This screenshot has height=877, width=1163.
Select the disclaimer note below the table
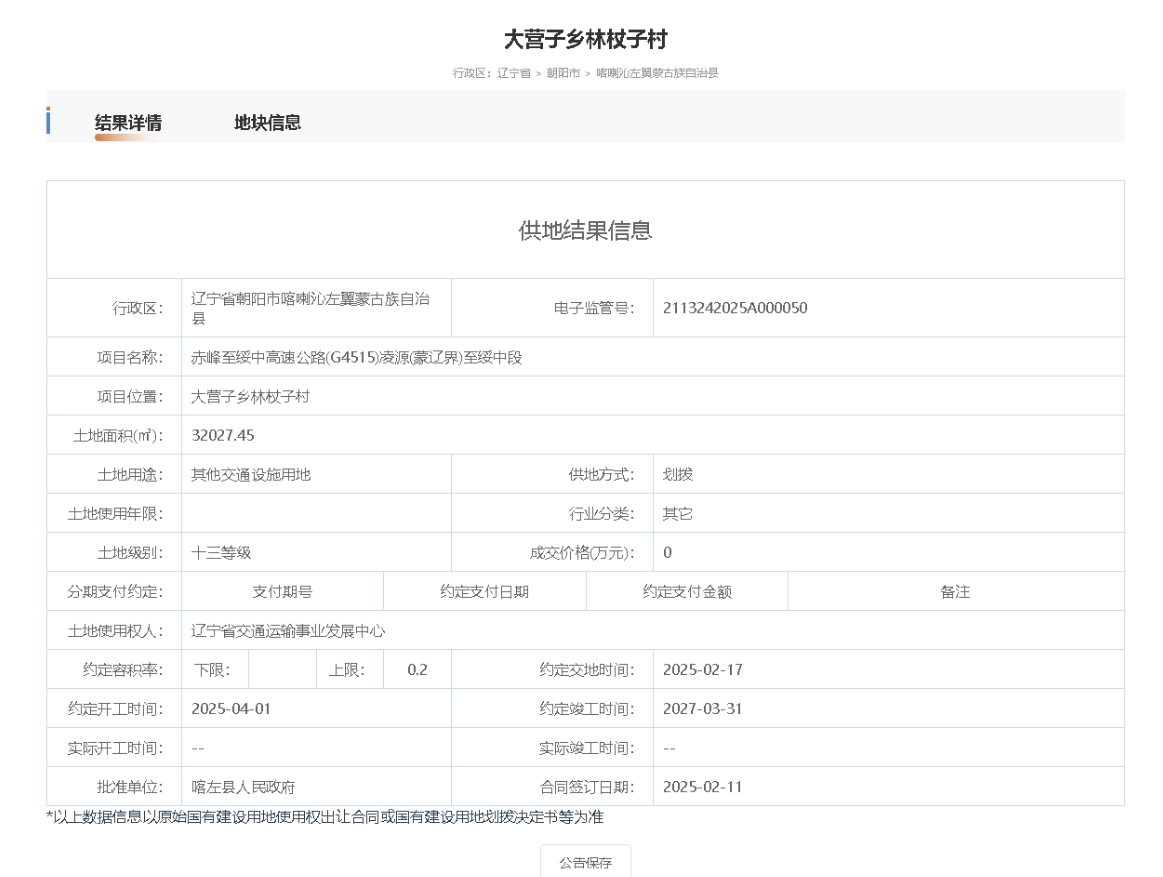pos(325,817)
